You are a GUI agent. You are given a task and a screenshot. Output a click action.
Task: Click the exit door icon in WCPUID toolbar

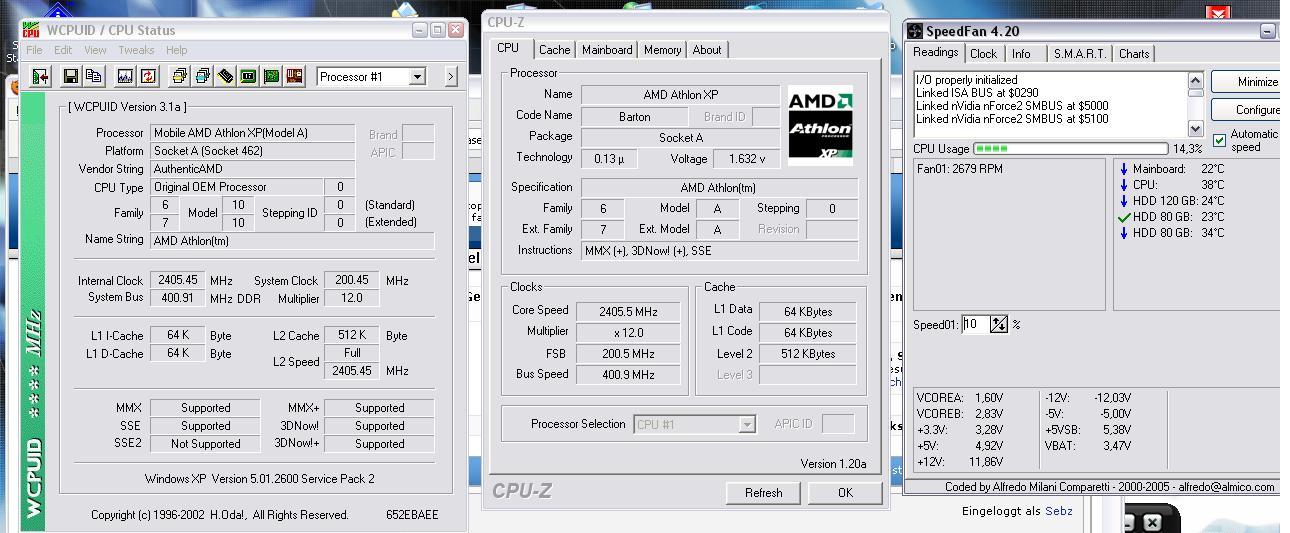tap(41, 76)
